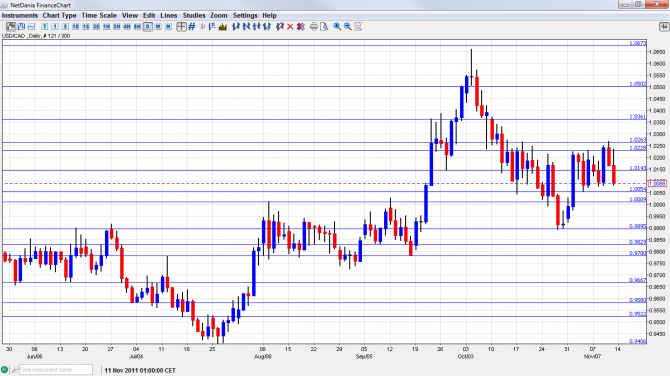Open the Time Scale menu
670x376 pixels.
click(x=99, y=15)
